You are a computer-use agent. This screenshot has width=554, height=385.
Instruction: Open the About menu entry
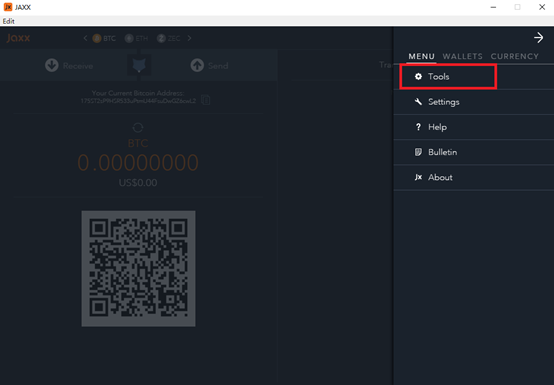pos(474,177)
